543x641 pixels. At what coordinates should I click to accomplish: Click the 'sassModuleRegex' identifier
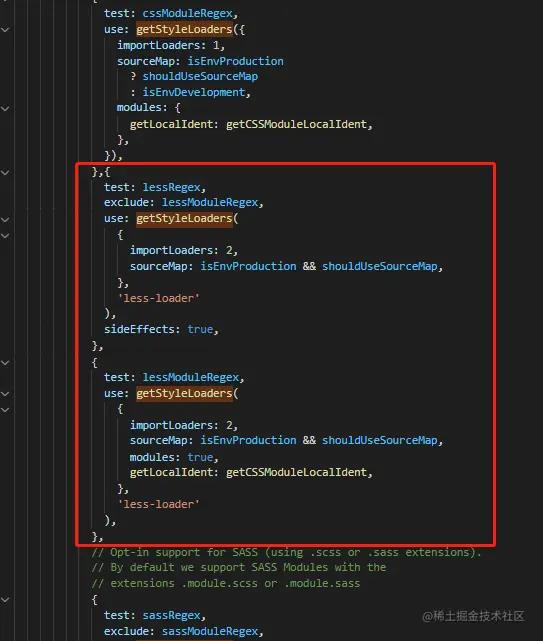[x=210, y=631]
